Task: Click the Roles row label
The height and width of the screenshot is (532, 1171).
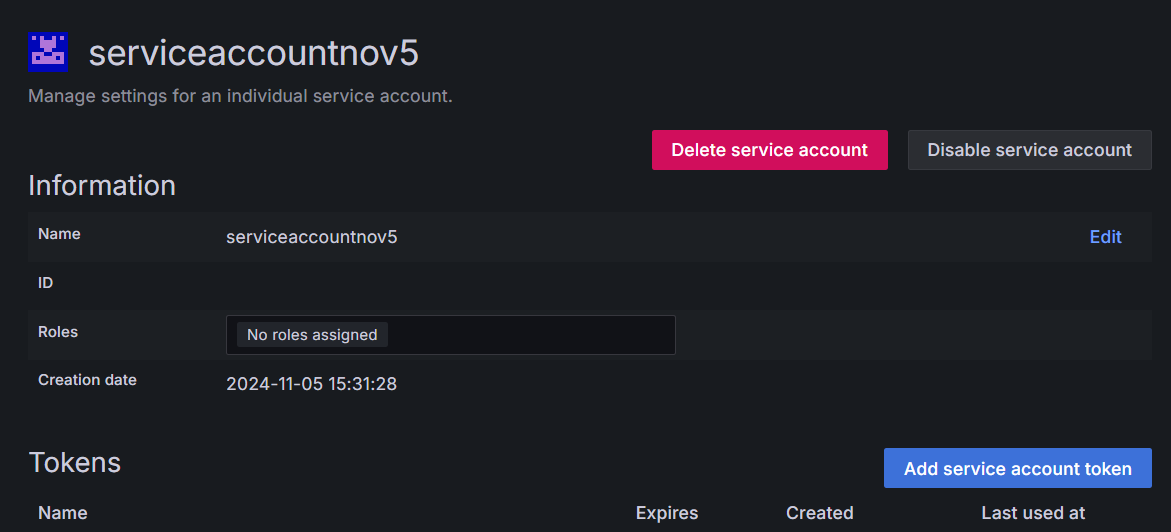Action: [x=58, y=332]
